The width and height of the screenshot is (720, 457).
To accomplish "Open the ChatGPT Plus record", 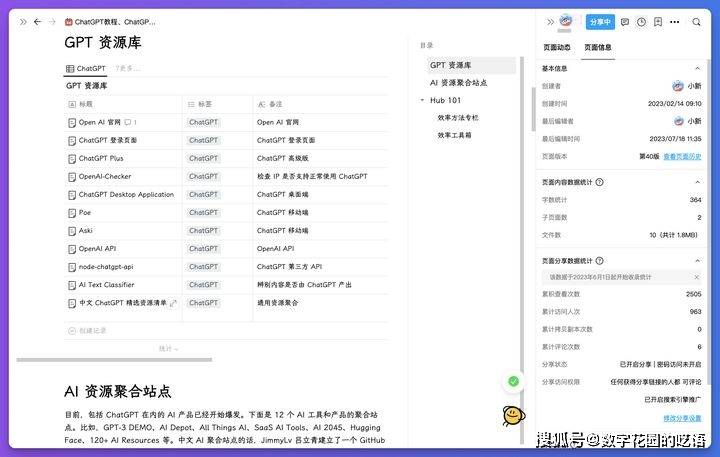I will point(101,158).
